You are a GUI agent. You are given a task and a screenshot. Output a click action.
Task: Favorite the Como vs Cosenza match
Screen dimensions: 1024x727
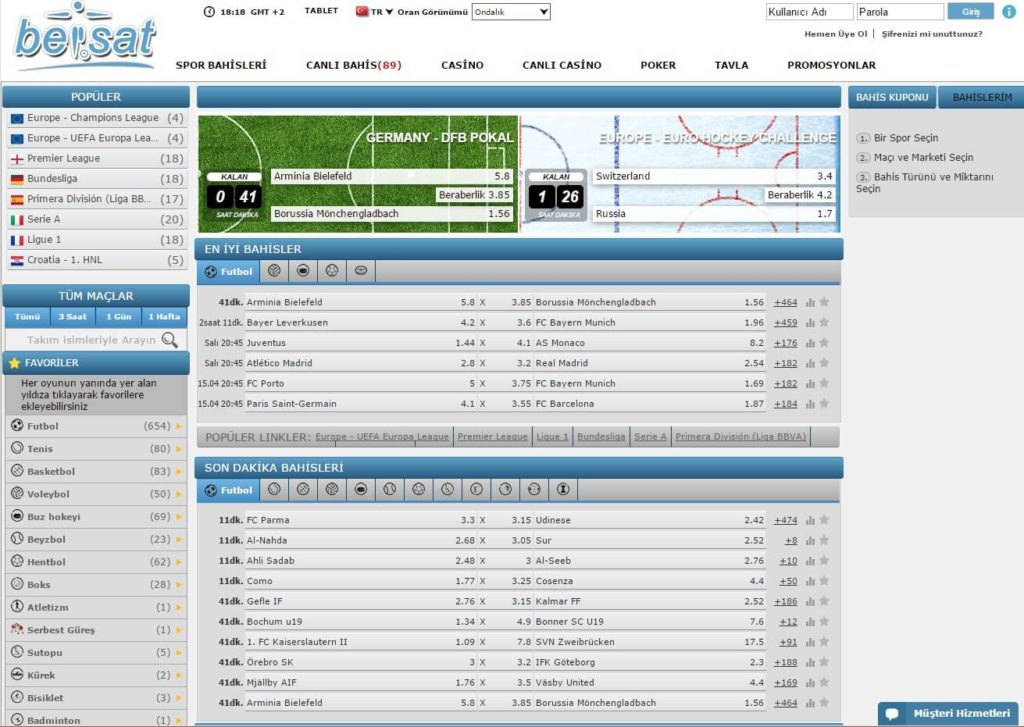point(824,581)
